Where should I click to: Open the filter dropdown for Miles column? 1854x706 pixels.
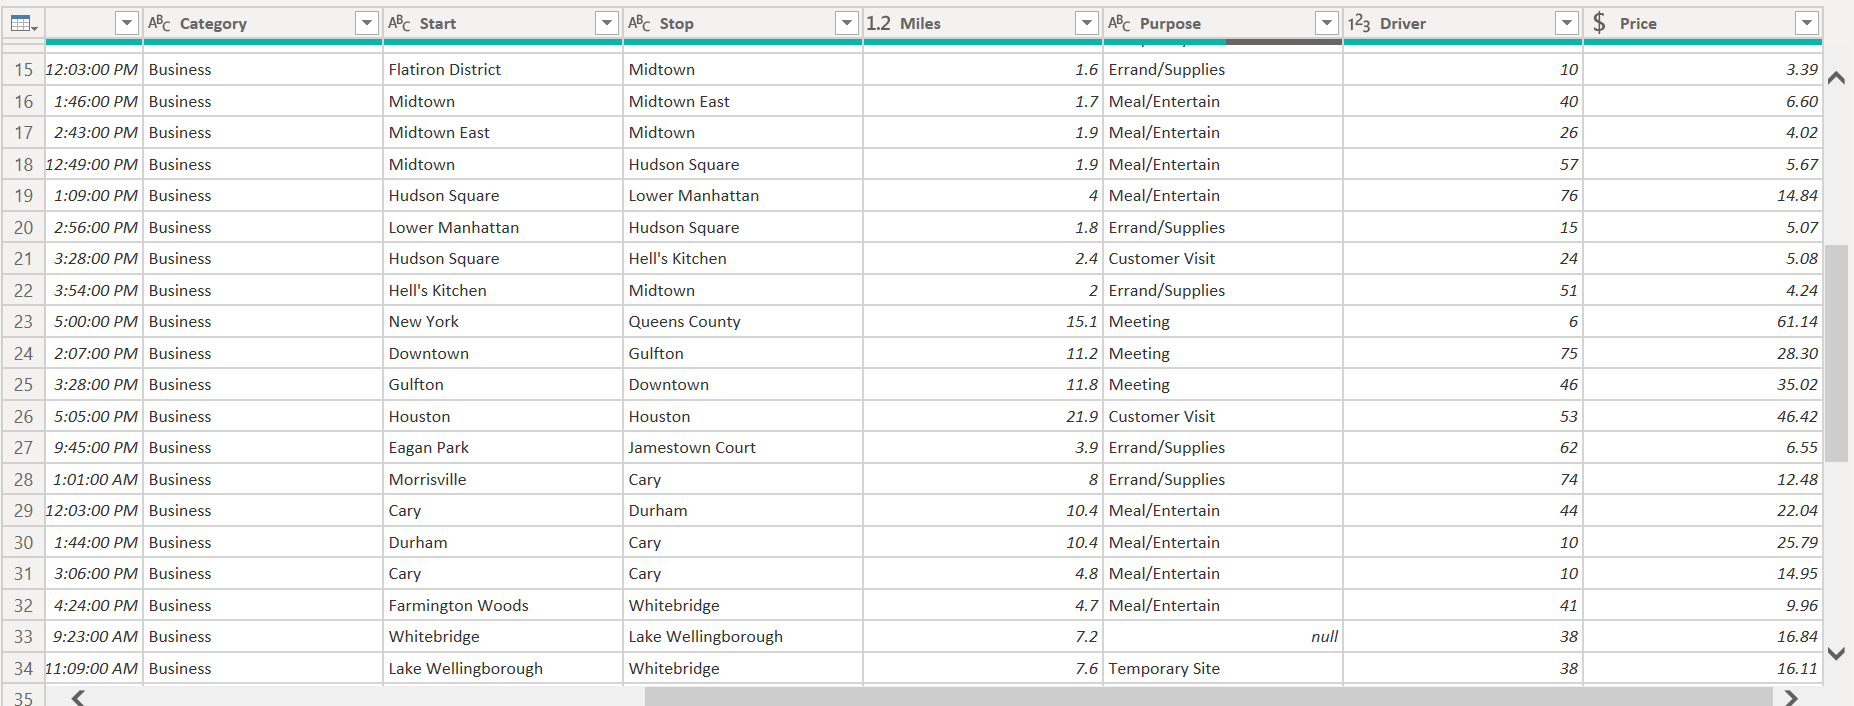coord(1087,23)
